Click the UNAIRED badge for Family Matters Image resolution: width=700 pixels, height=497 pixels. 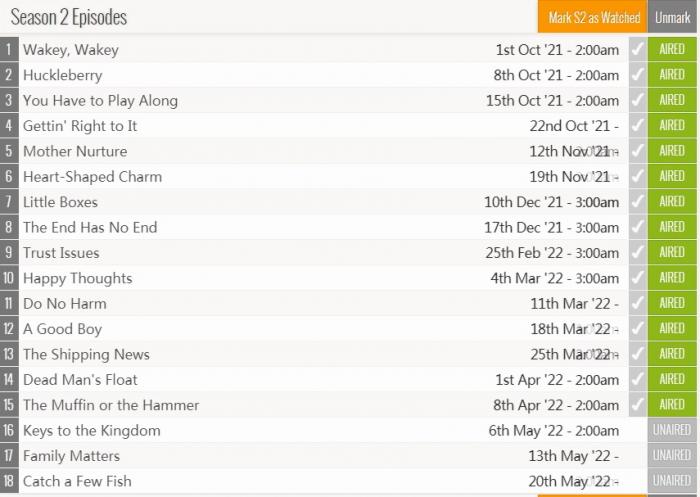coord(672,456)
